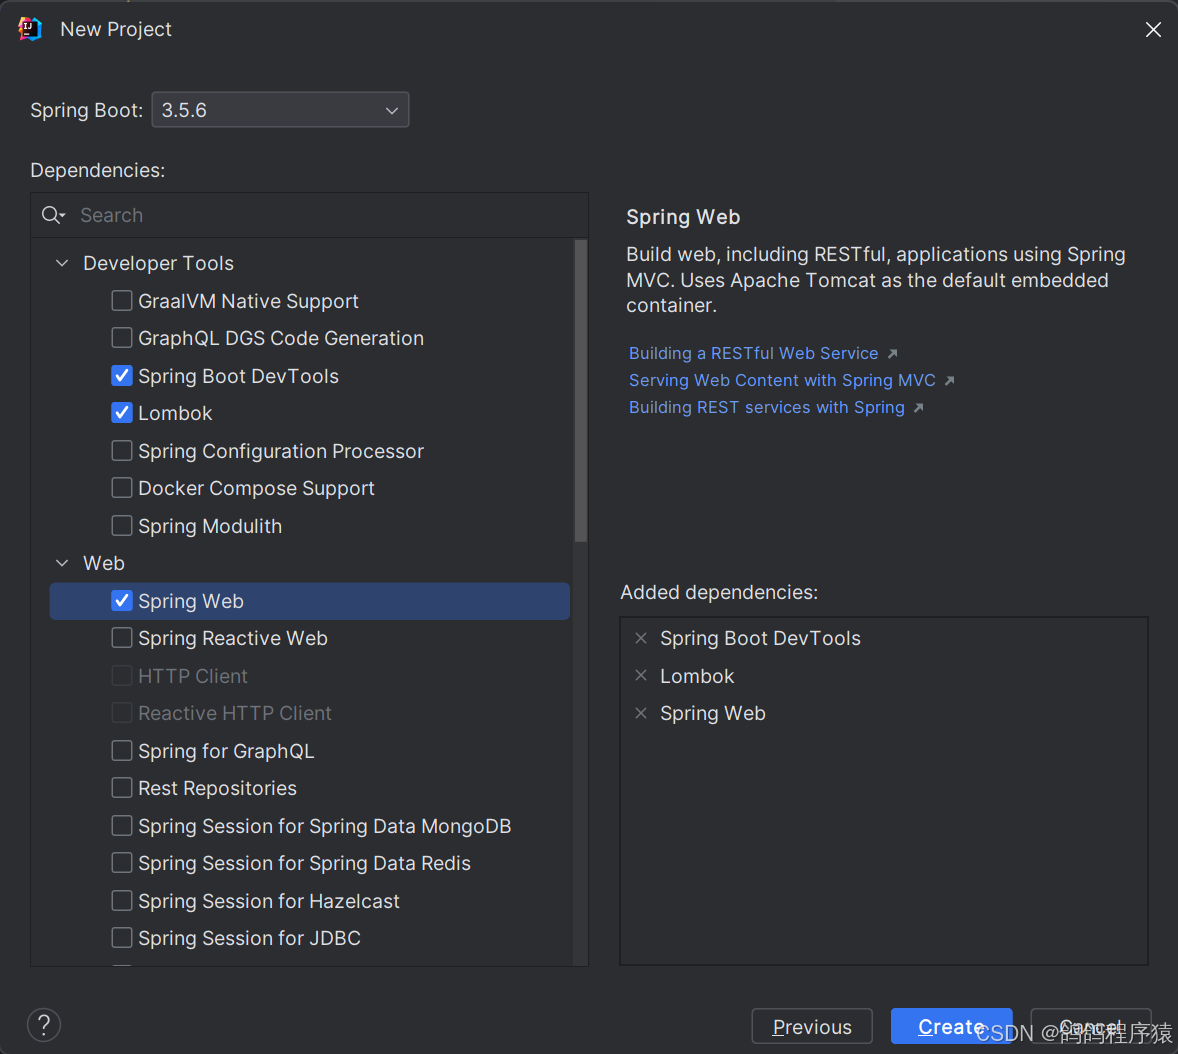Click Spring Web in added dependencies list
The height and width of the screenshot is (1054, 1178).
click(713, 713)
